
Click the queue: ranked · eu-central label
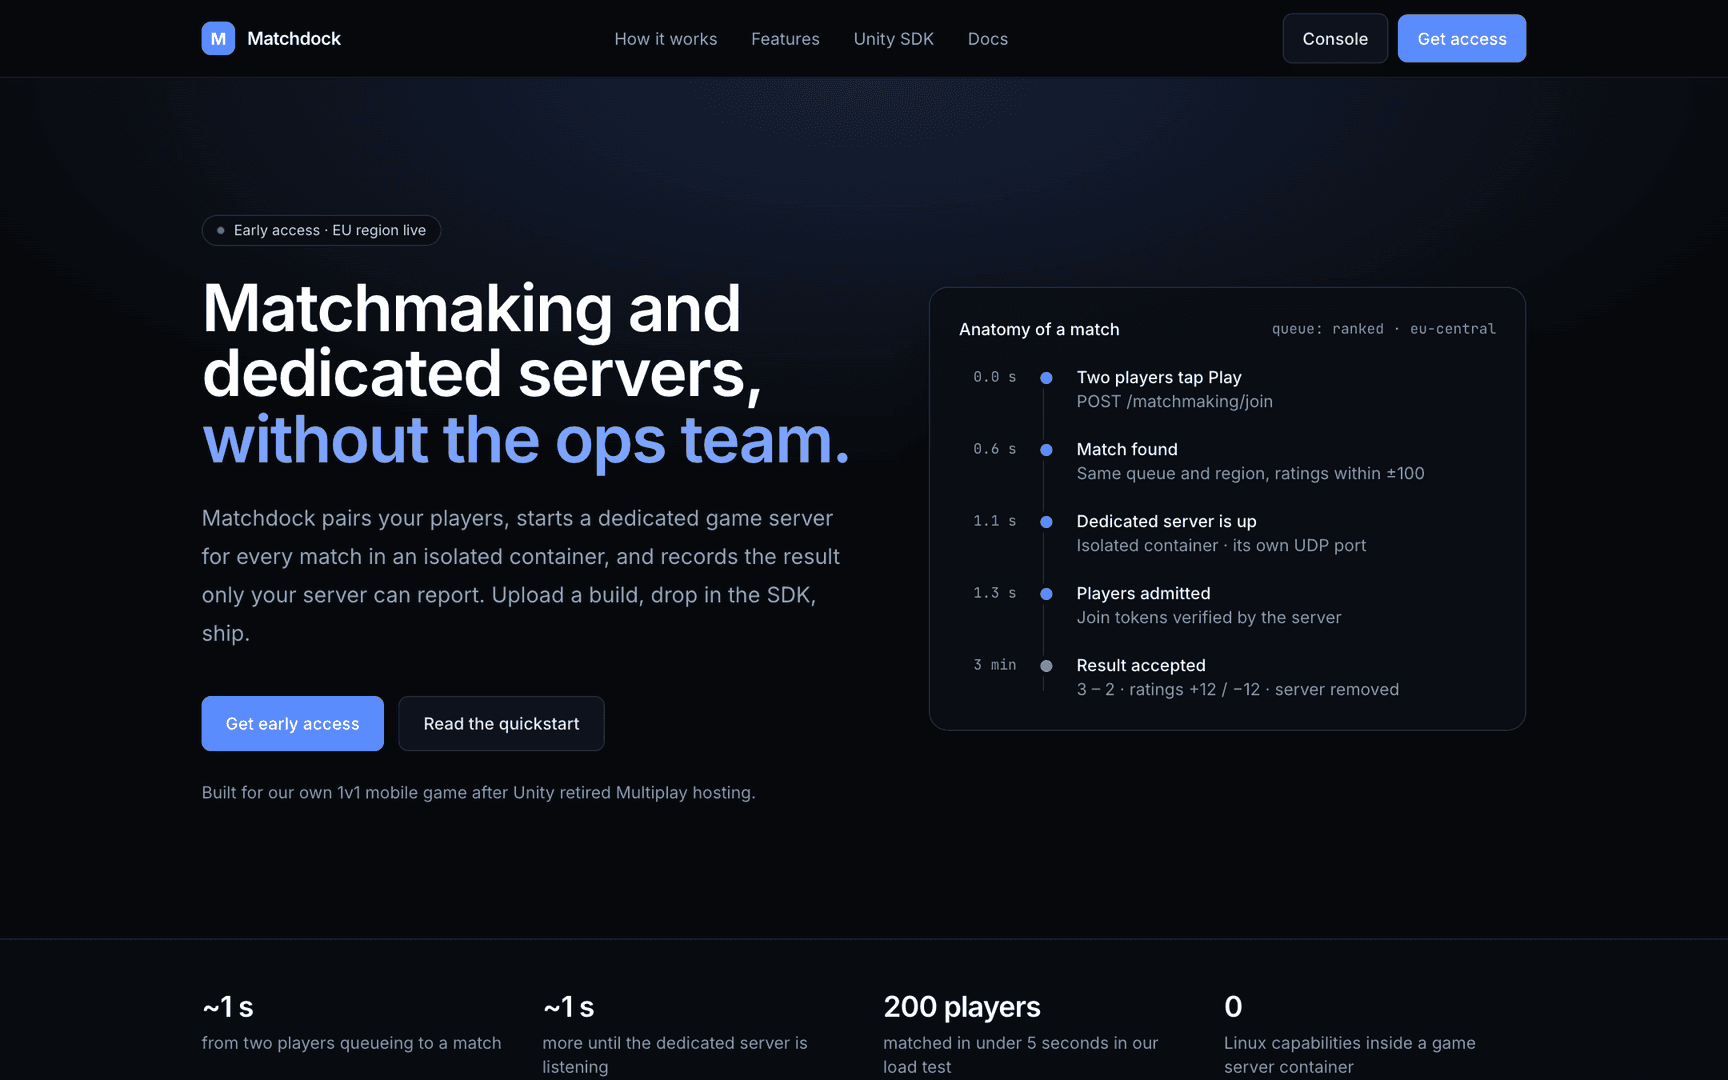[x=1384, y=329]
